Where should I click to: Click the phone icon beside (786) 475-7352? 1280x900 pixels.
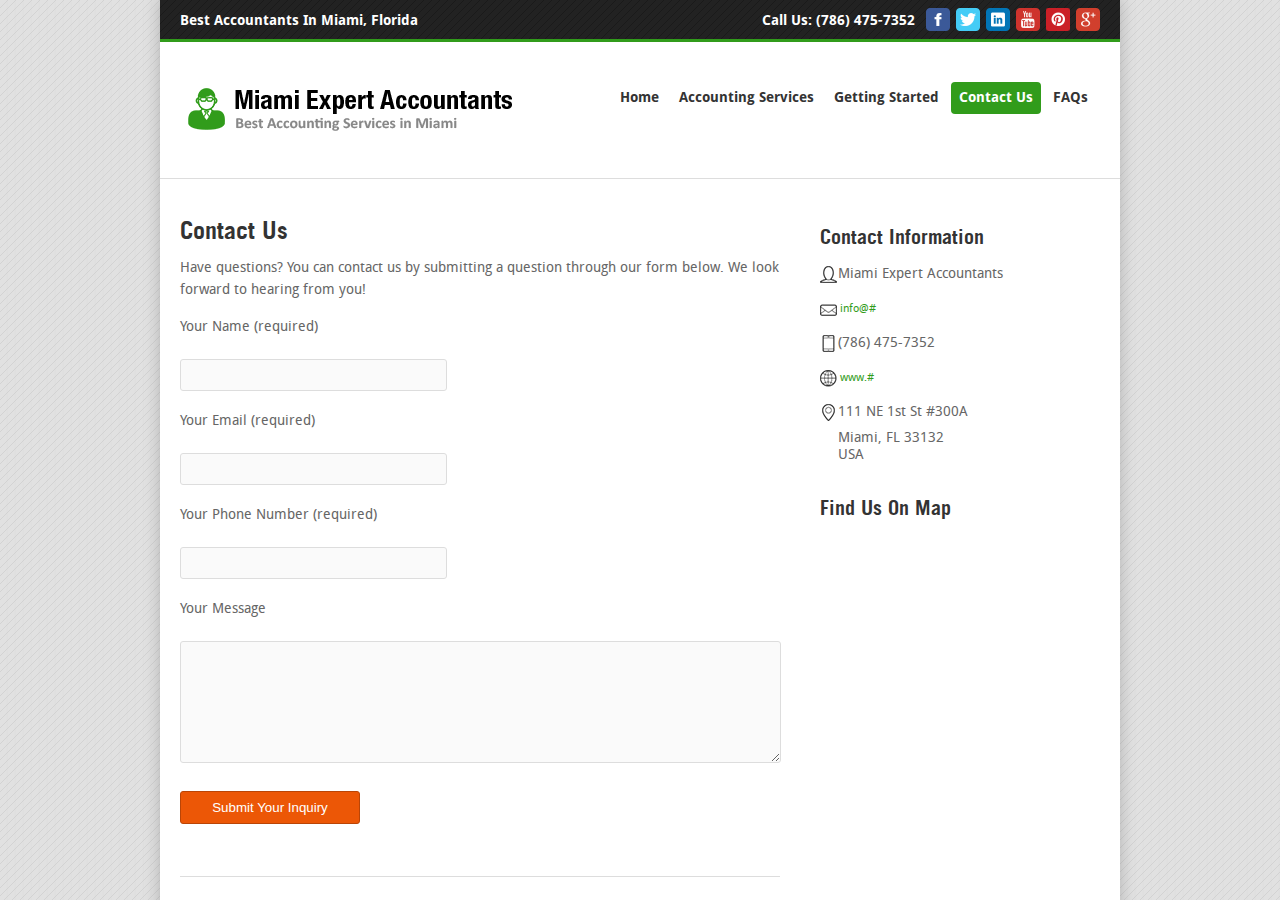click(828, 343)
